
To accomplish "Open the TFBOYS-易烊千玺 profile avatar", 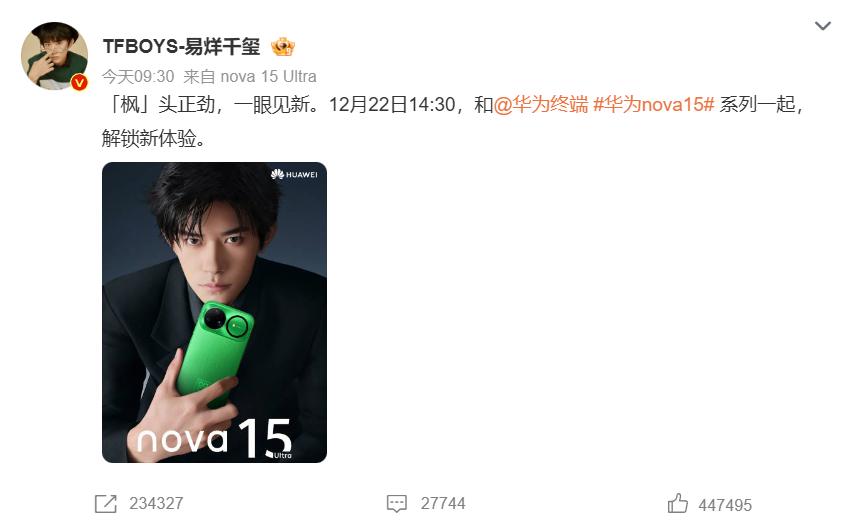I will [x=54, y=55].
